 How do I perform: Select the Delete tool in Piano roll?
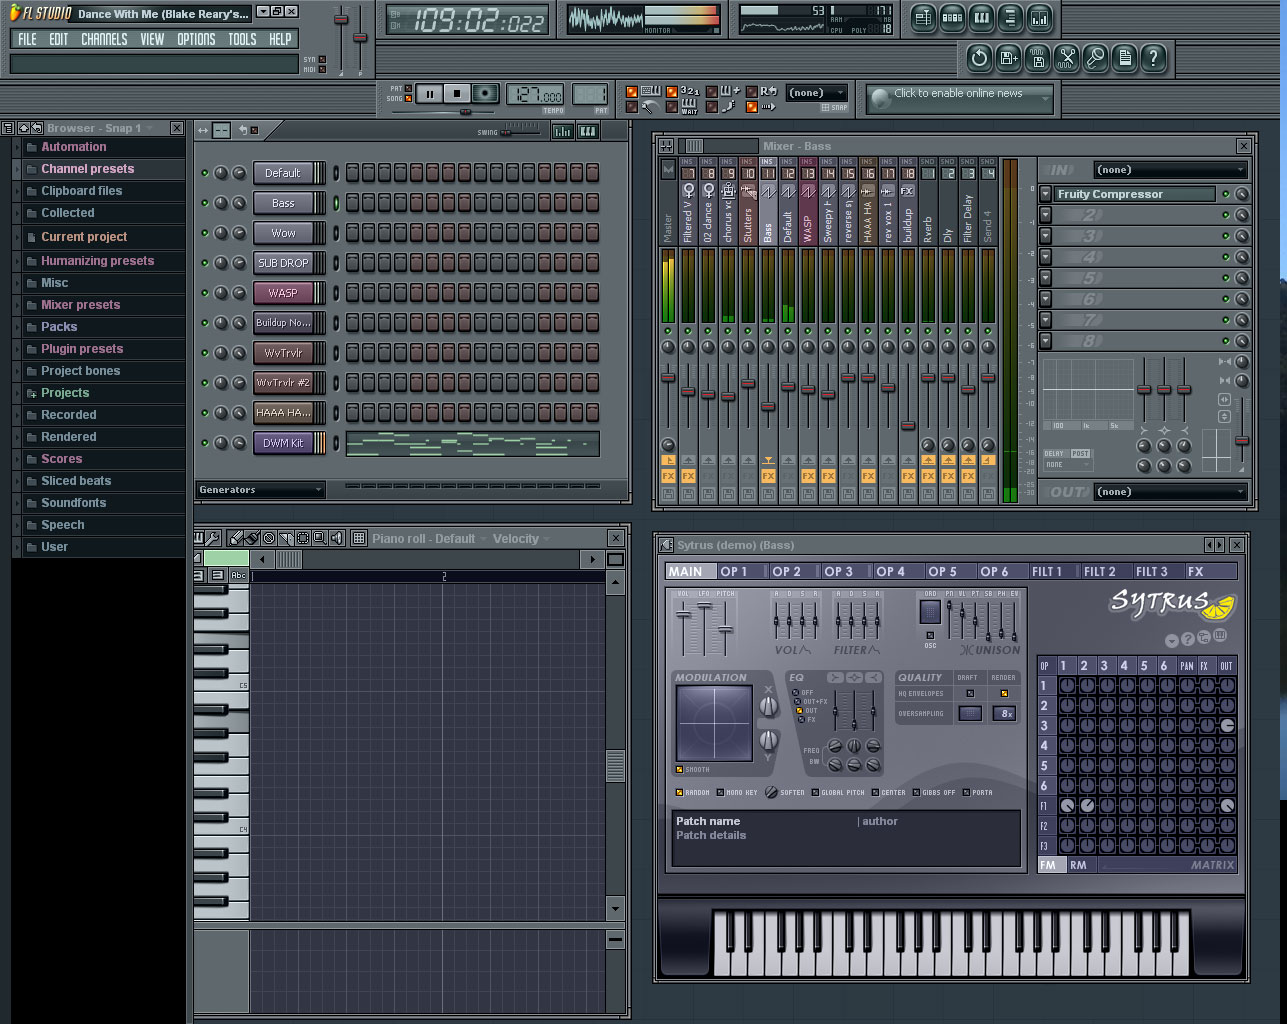[268, 538]
